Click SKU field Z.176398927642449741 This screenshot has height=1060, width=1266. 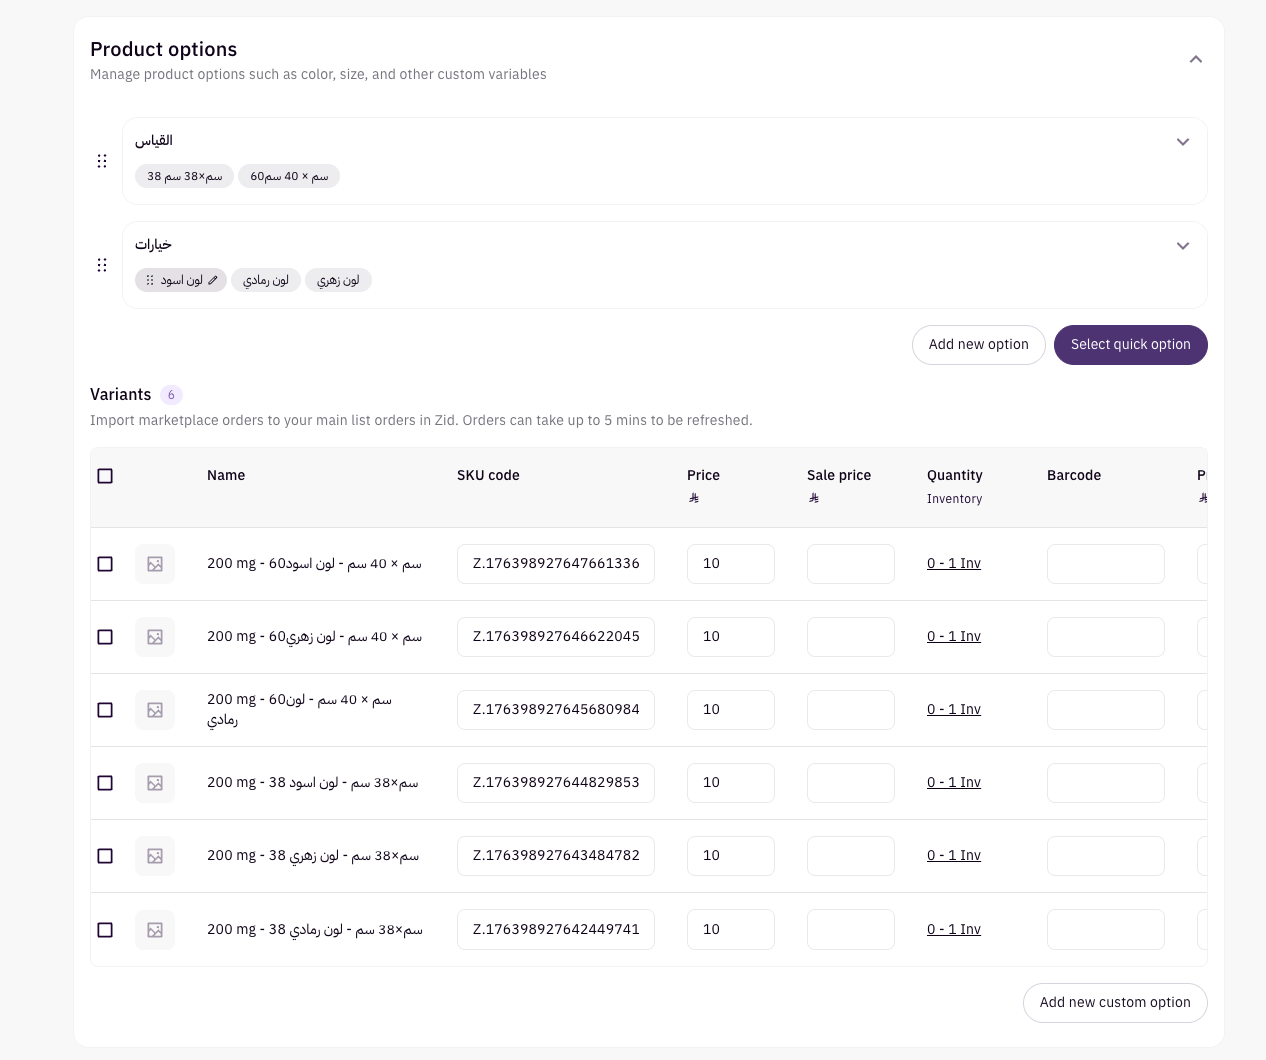556,929
